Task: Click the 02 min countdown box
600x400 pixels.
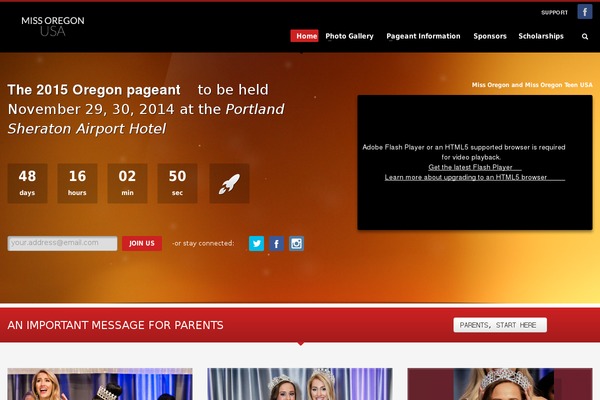Action: 127,183
